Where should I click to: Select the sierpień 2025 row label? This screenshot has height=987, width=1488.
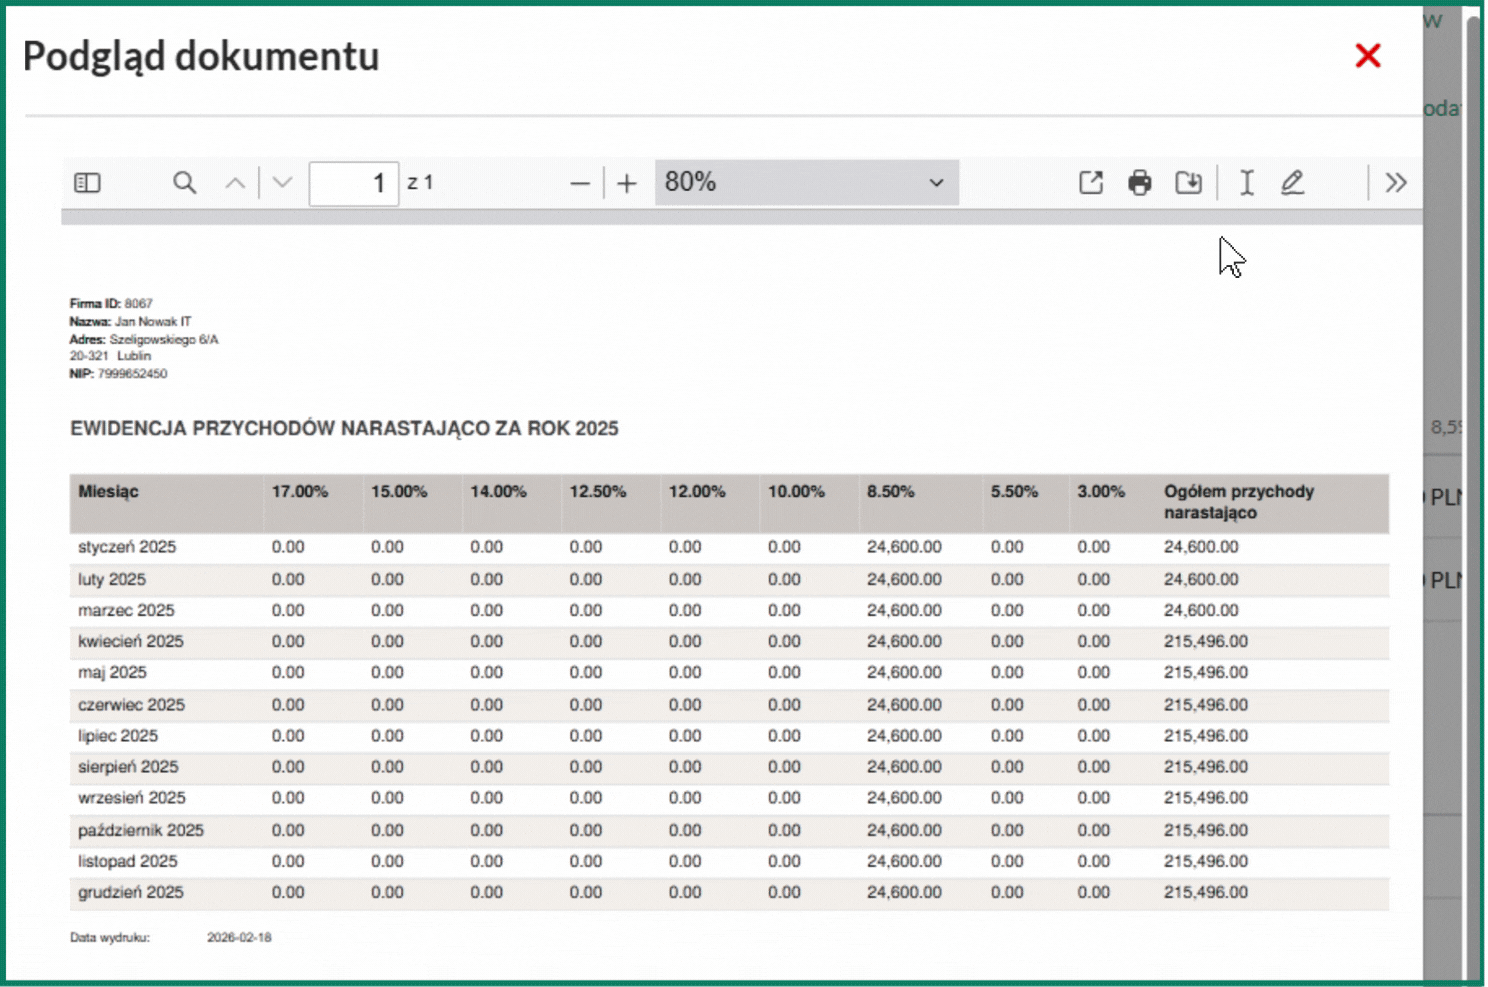(128, 766)
